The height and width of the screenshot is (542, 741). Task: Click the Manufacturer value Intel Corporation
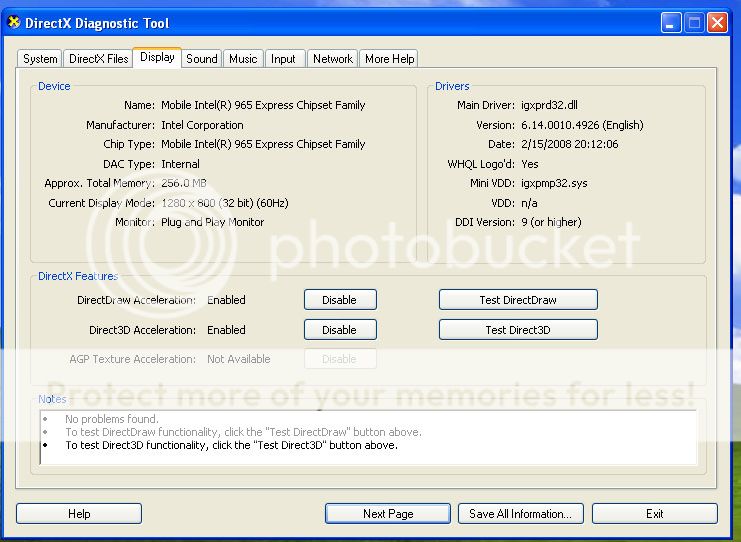click(202, 125)
